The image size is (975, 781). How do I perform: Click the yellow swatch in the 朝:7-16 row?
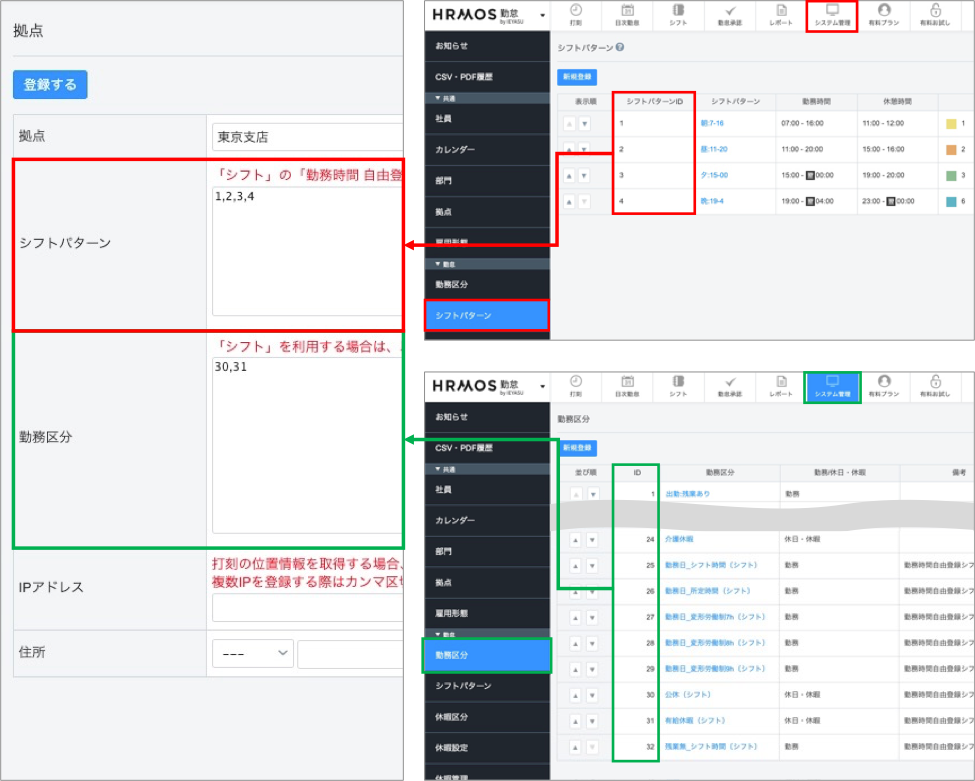click(951, 124)
